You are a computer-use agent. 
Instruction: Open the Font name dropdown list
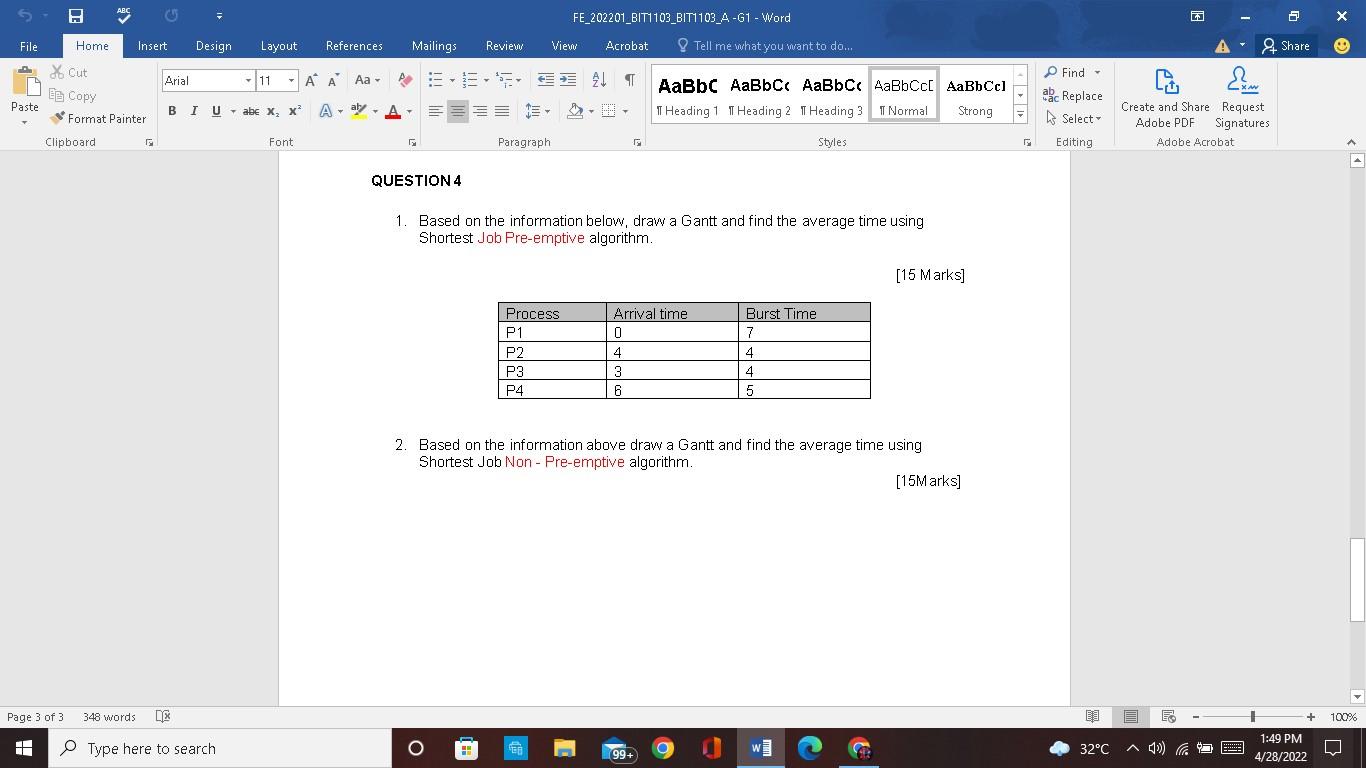[246, 80]
